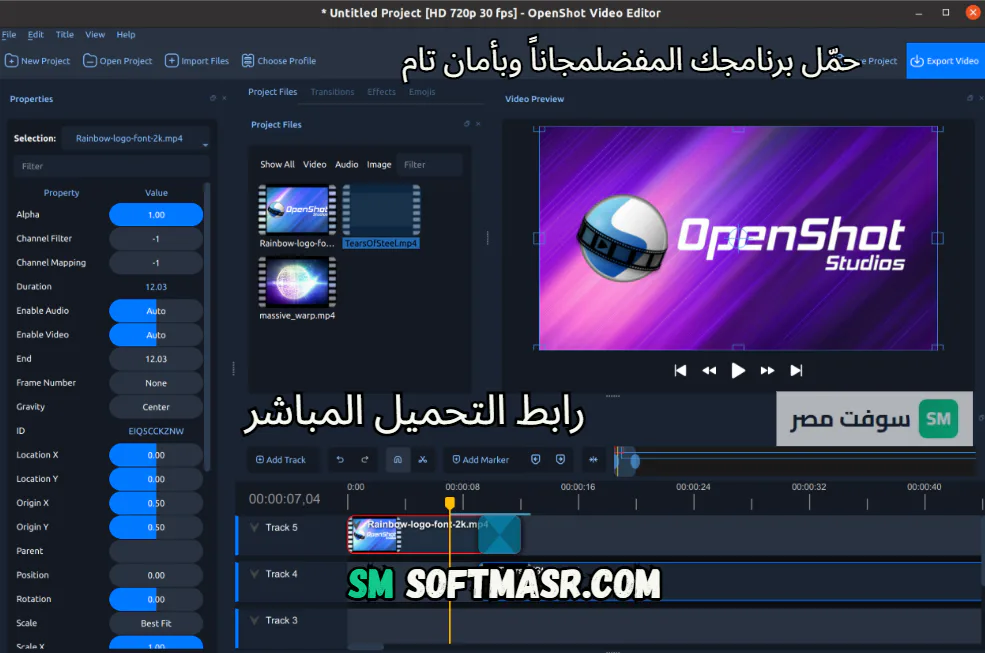The image size is (985, 653).
Task: Open the File menu
Action: pyautogui.click(x=9, y=35)
